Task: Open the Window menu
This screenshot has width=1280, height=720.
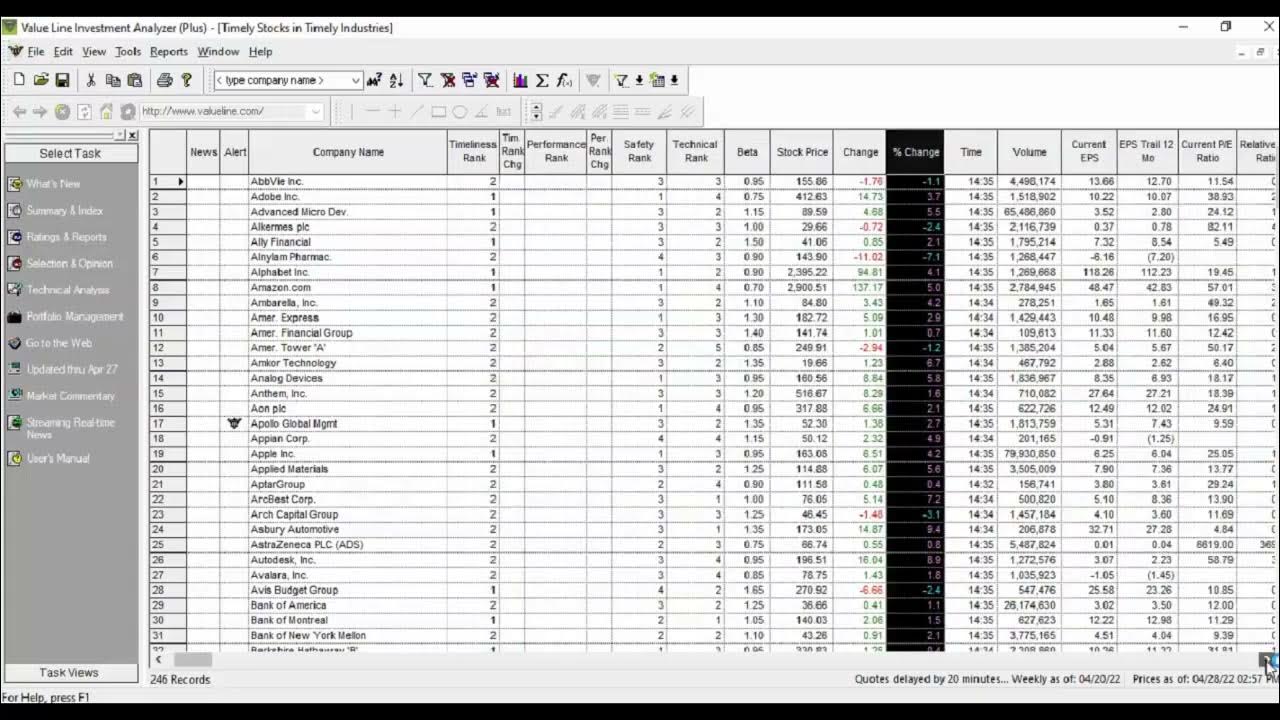Action: pos(218,52)
